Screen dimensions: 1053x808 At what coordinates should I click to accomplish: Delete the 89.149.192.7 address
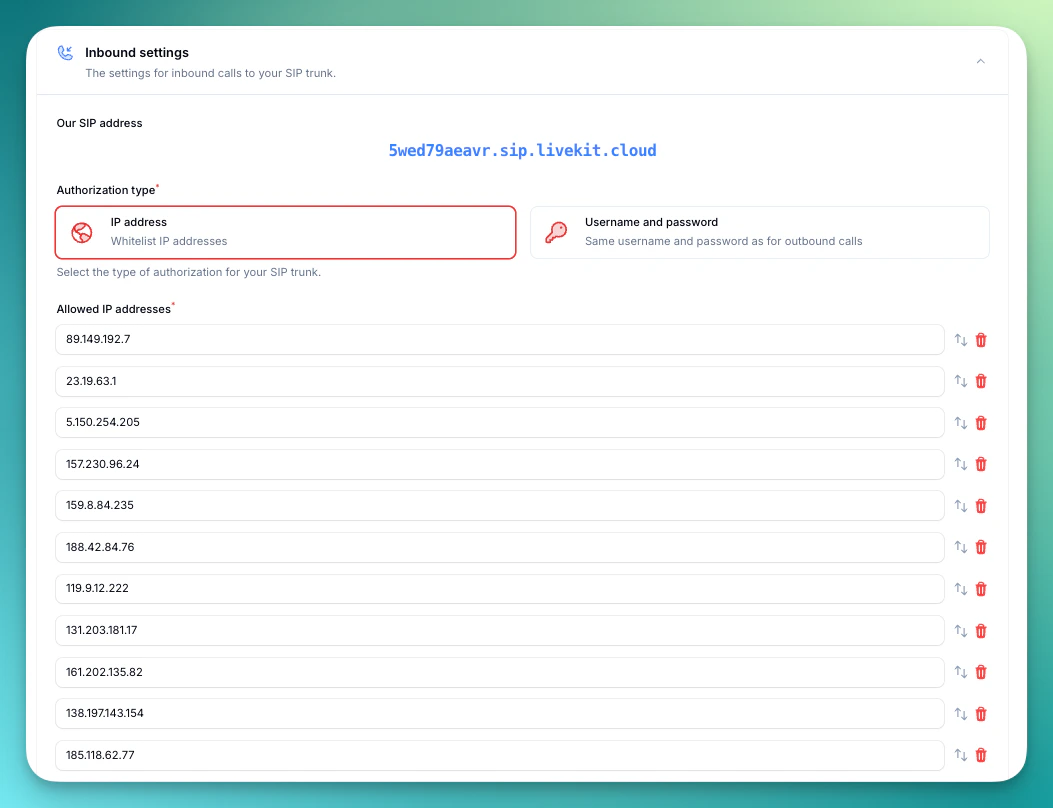point(981,340)
